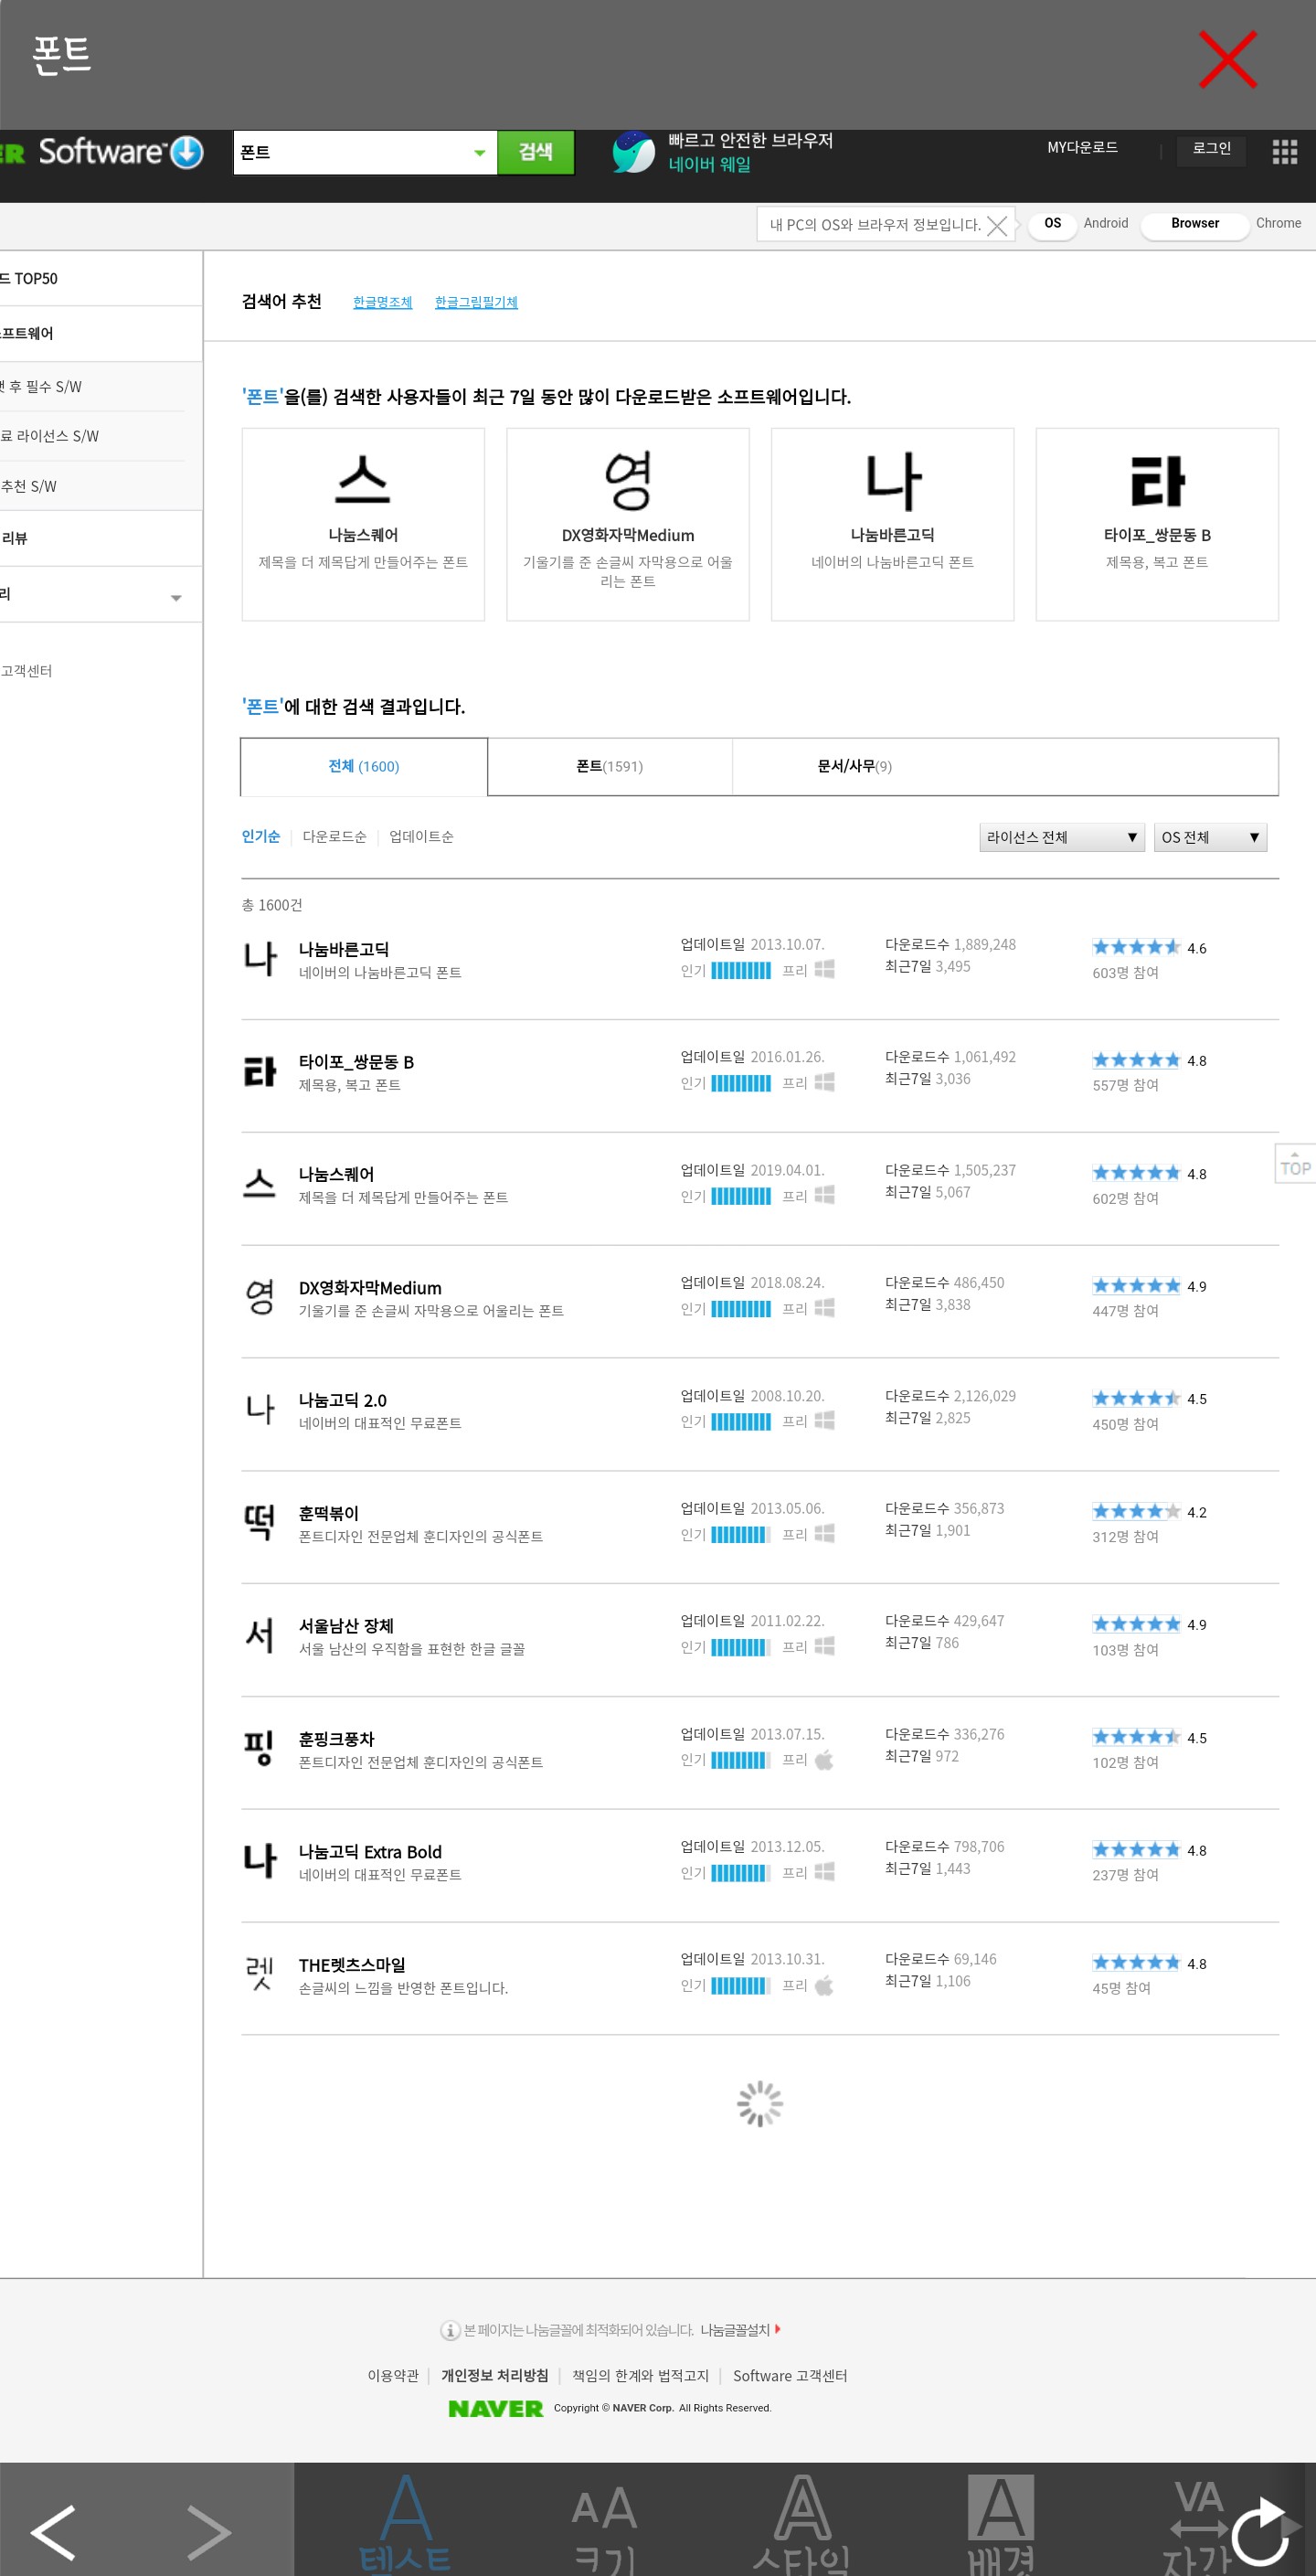1316x2576 pixels.
Task: Click the Apple icon in THE렛츠스마일 row
Action: (x=824, y=1985)
